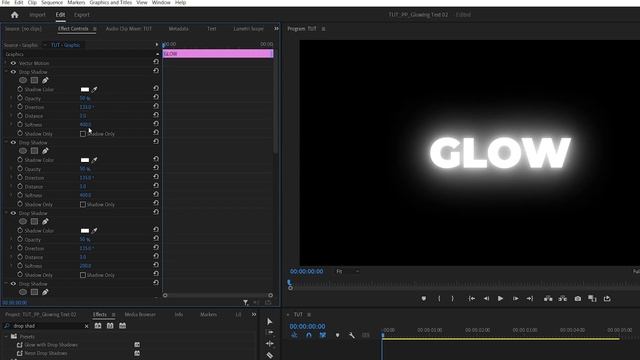Viewport: 640px width, 360px height.
Task: Filter Effects by 32-bit Color badge
Action: (x=110, y=326)
